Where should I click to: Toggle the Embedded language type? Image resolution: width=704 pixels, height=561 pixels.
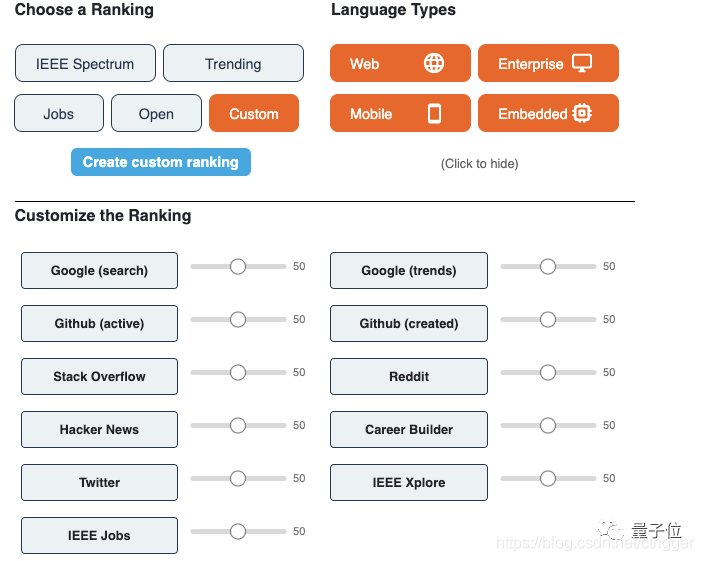(x=548, y=113)
